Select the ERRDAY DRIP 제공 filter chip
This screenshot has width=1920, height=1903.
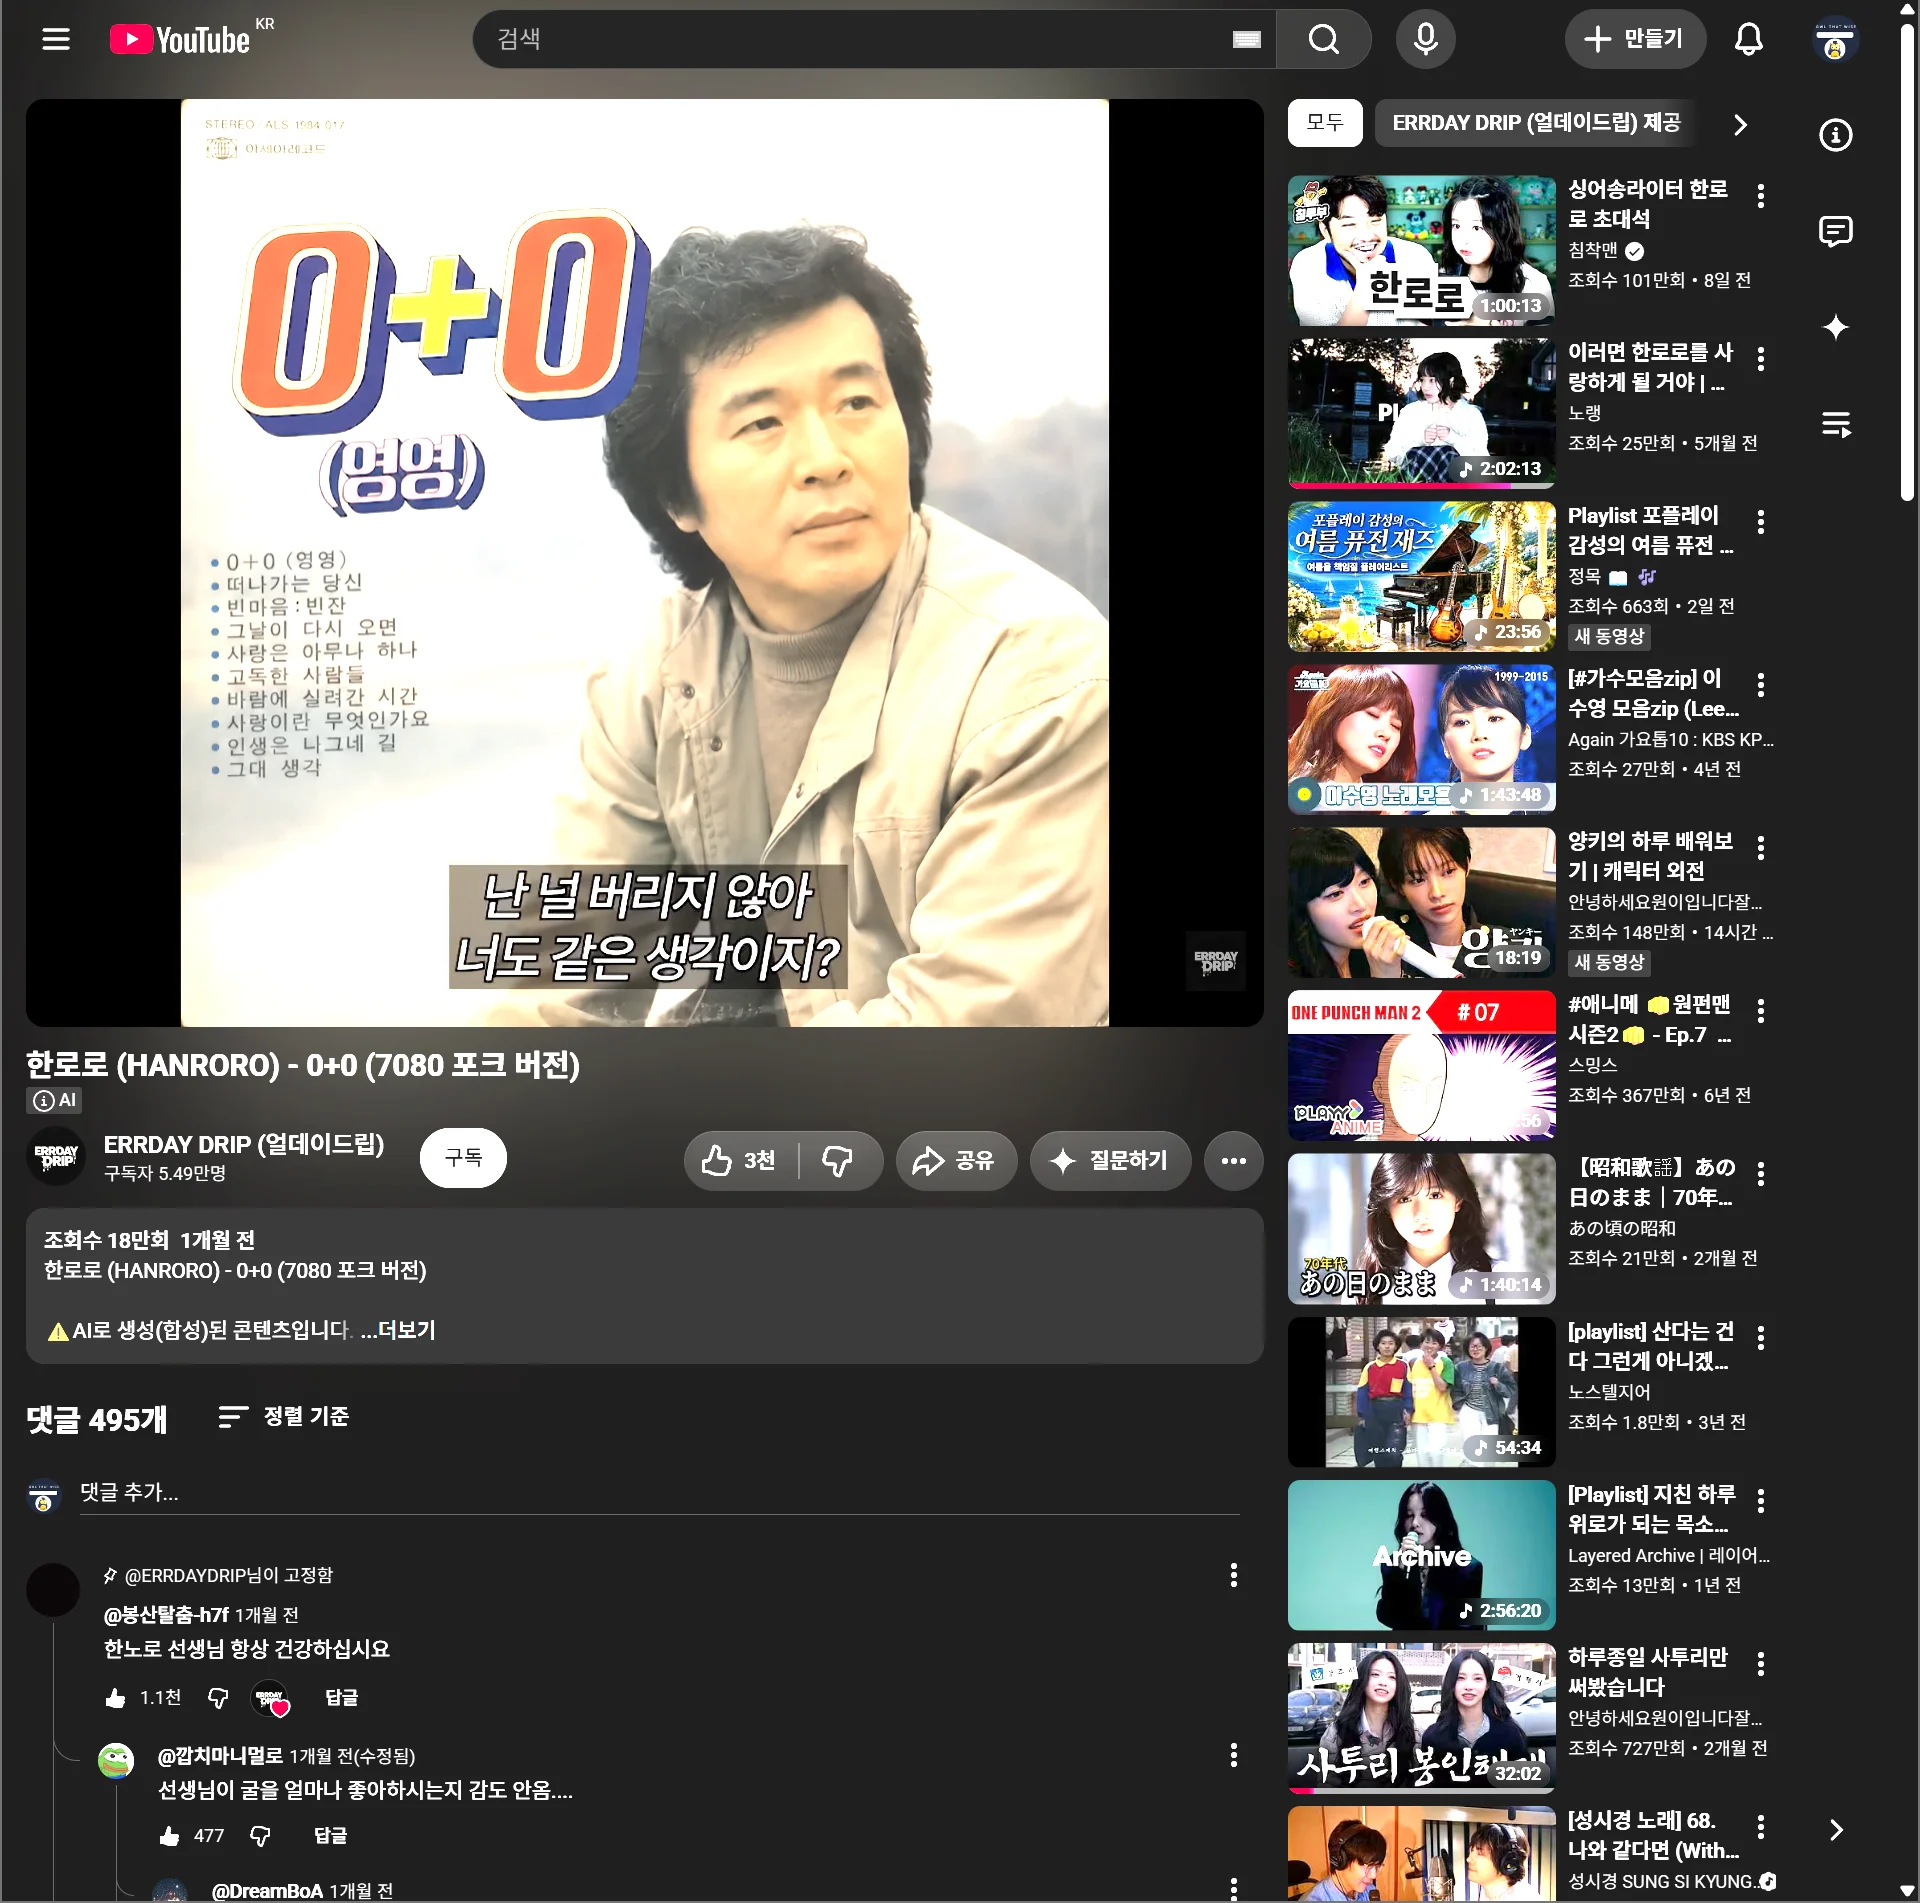pyautogui.click(x=1536, y=123)
